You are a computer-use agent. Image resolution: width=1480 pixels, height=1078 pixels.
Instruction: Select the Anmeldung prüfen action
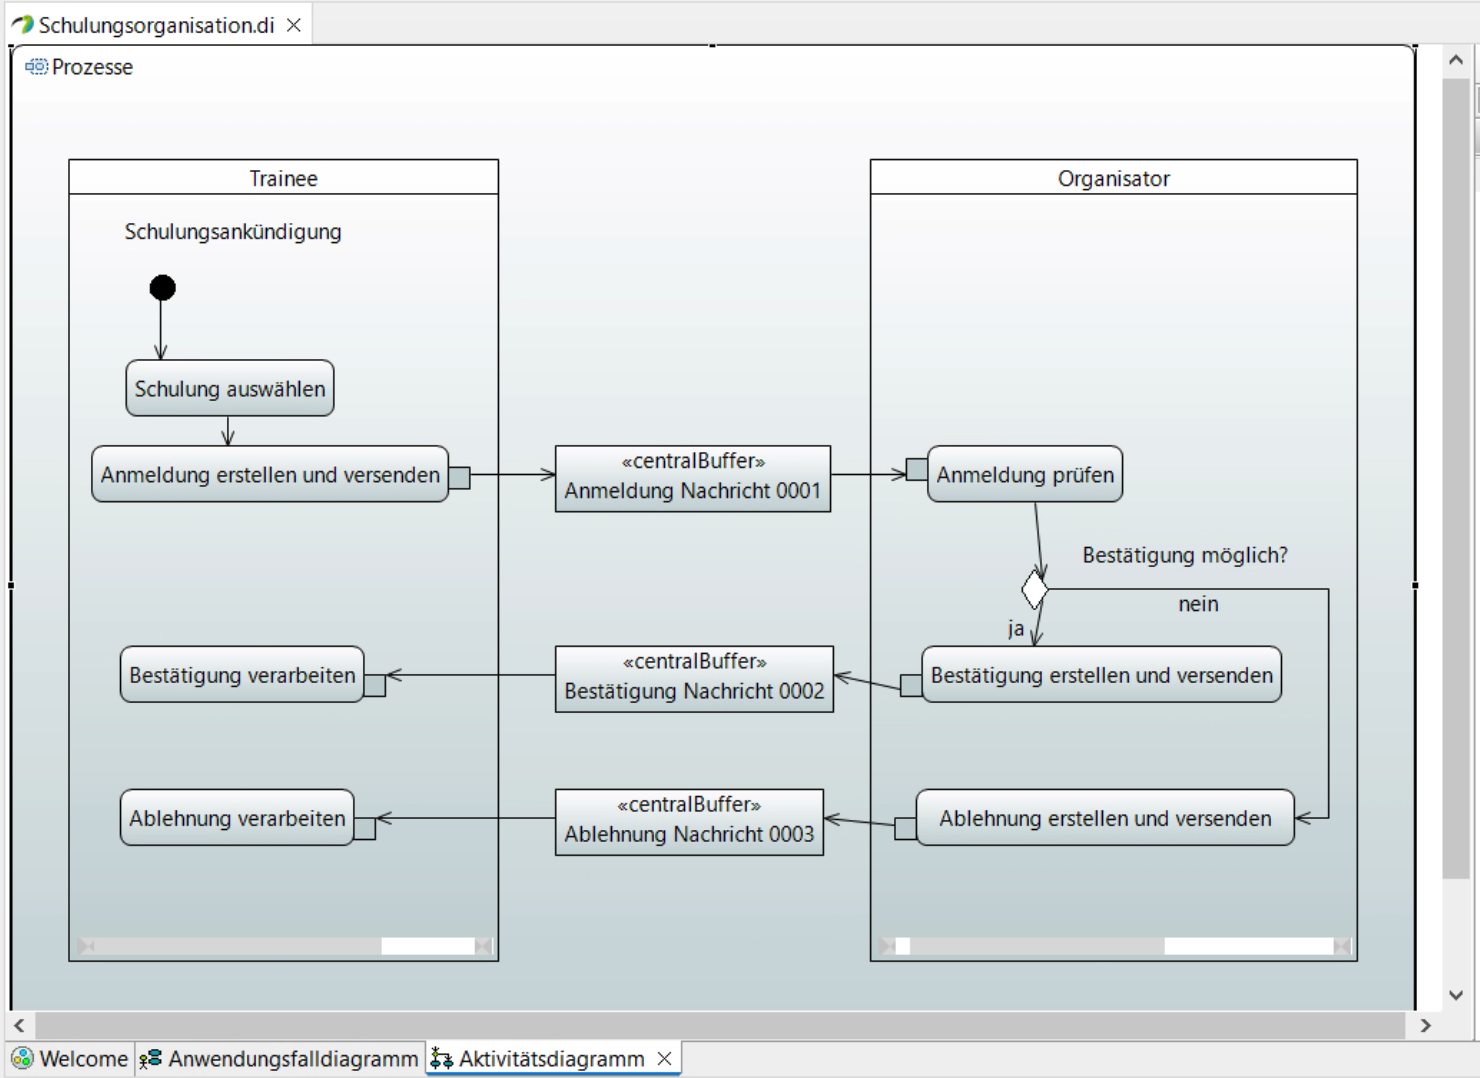point(1025,474)
